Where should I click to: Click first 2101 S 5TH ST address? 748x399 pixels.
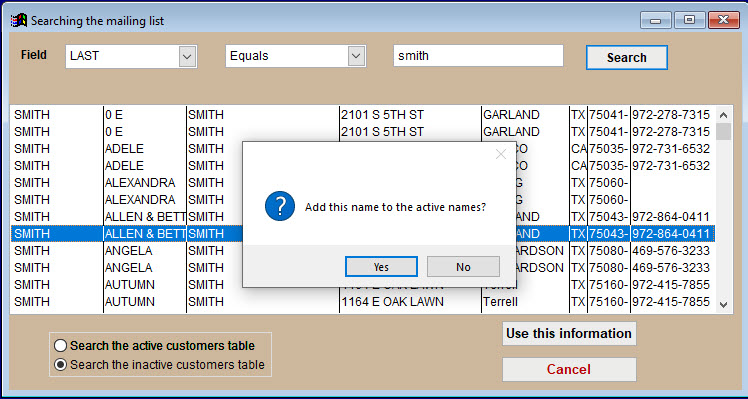click(382, 115)
